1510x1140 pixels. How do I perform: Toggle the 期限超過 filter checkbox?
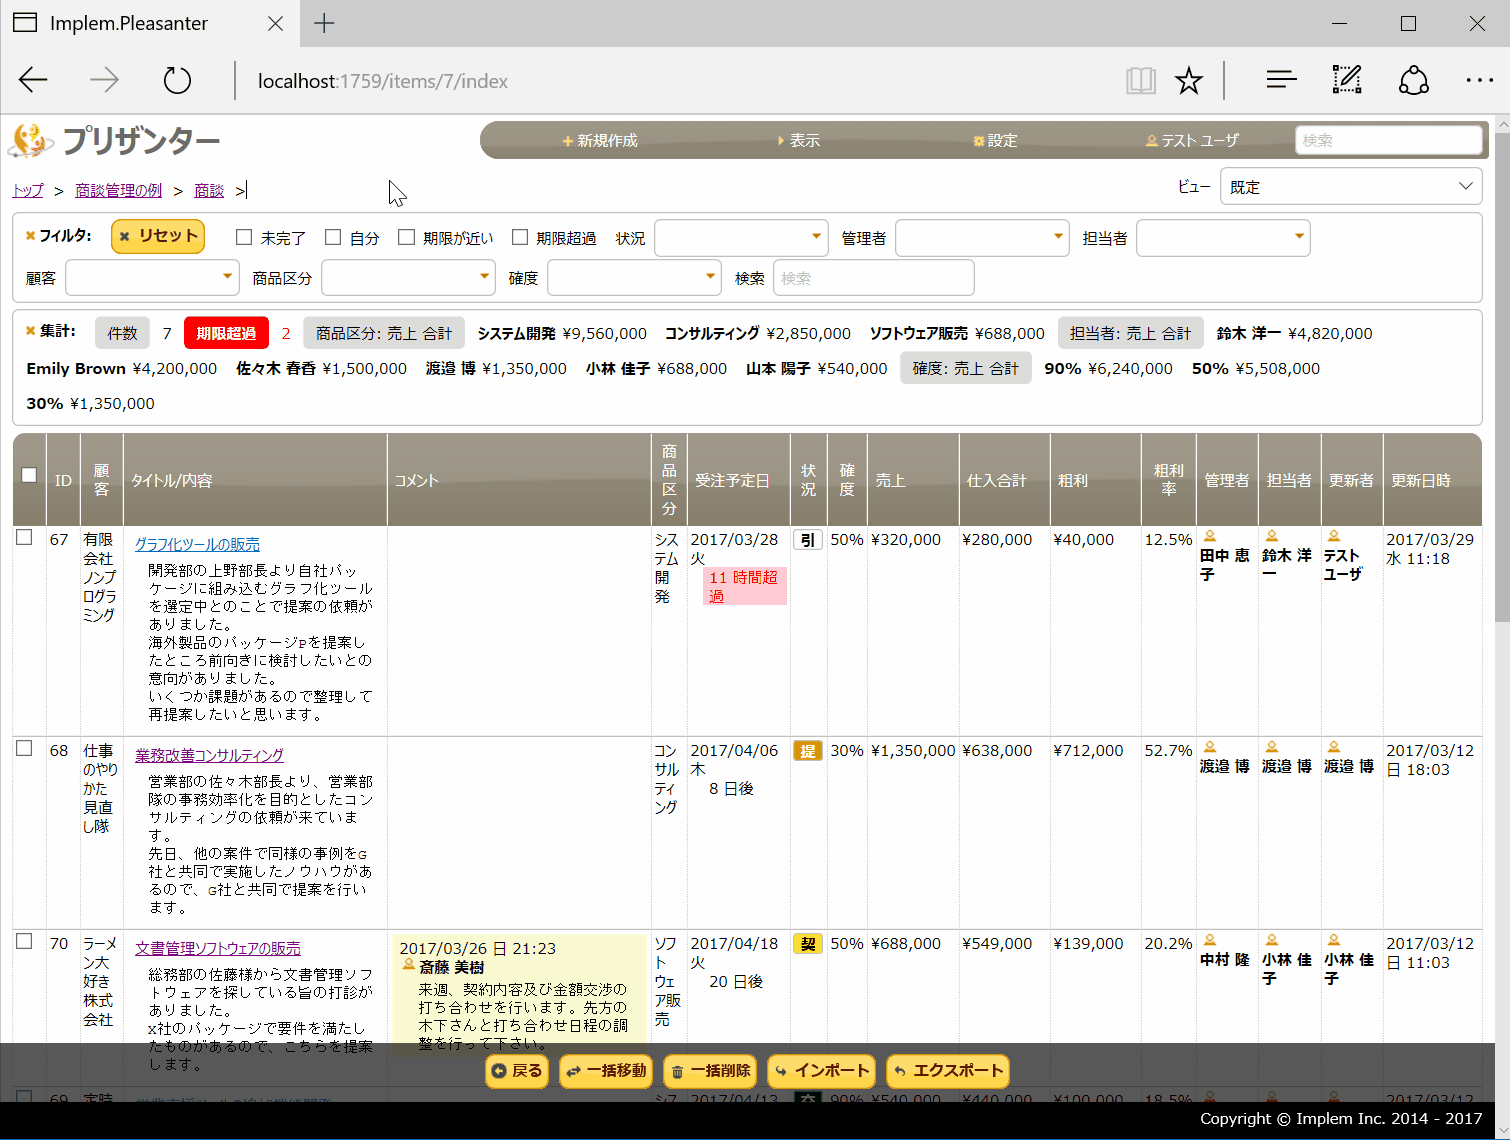520,237
